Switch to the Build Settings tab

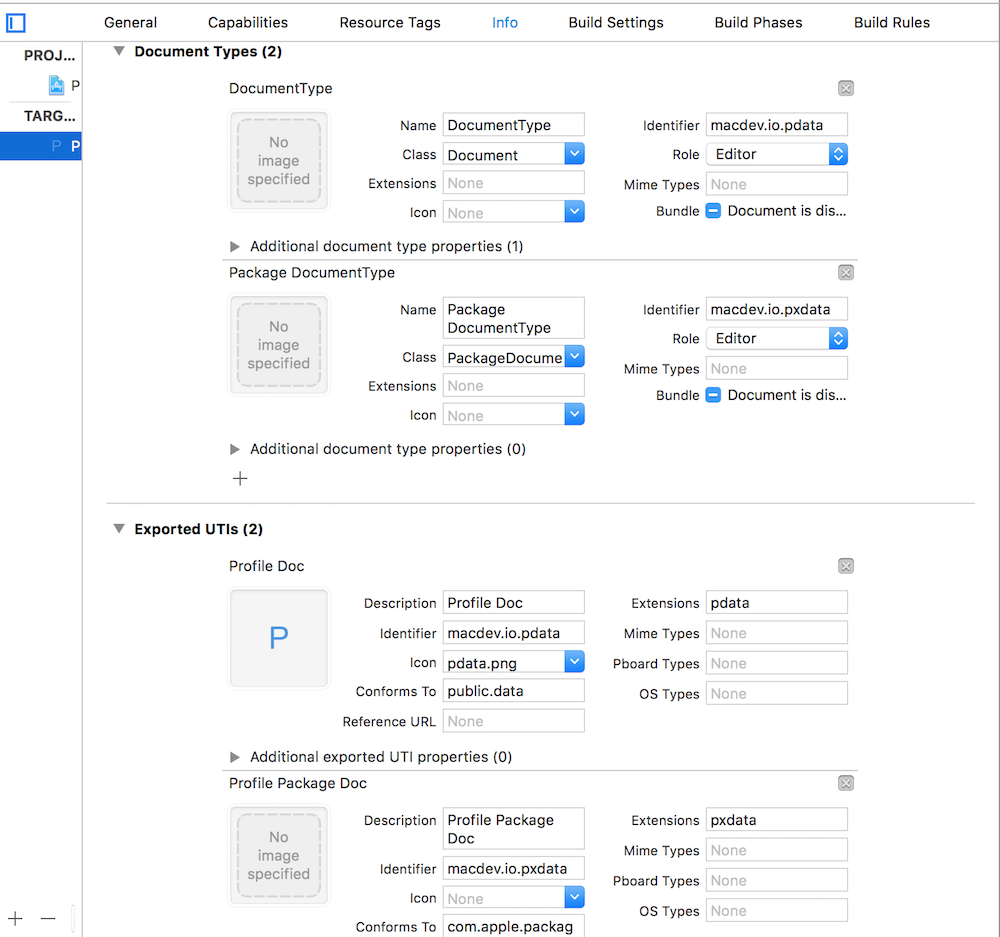tap(616, 22)
